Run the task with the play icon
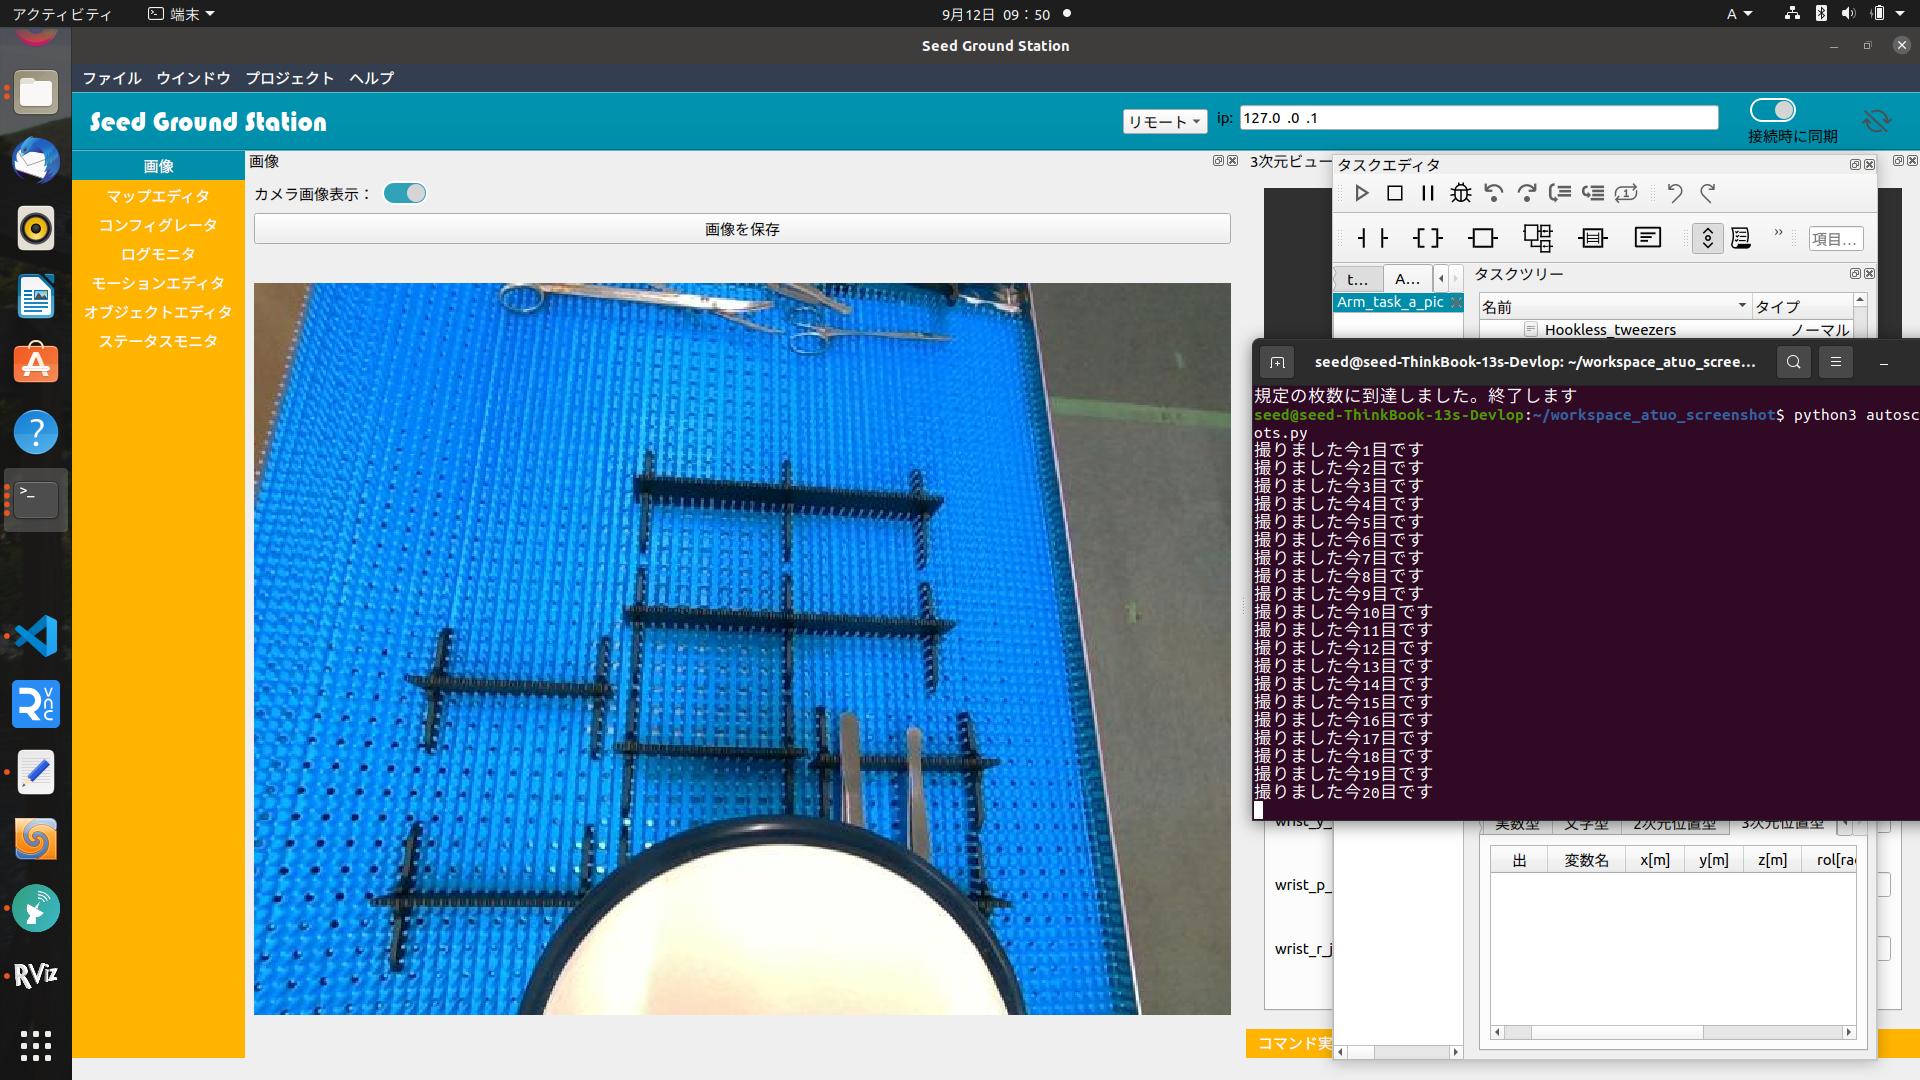1920x1080 pixels. 1361,193
